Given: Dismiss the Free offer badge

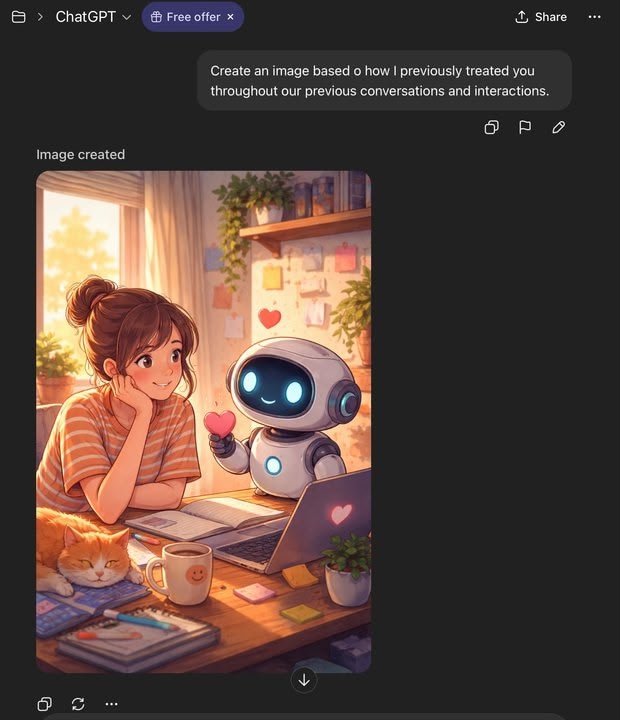Looking at the screenshot, I should click(x=231, y=17).
